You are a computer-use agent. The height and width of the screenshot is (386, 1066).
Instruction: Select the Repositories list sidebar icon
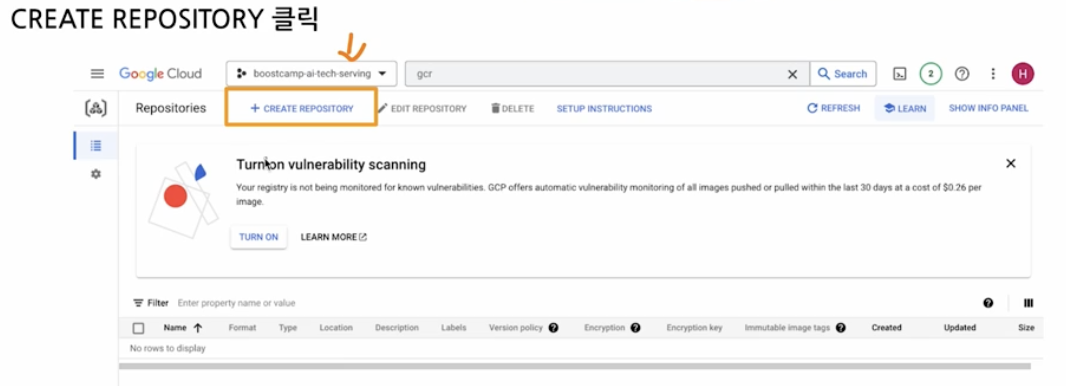tap(96, 145)
